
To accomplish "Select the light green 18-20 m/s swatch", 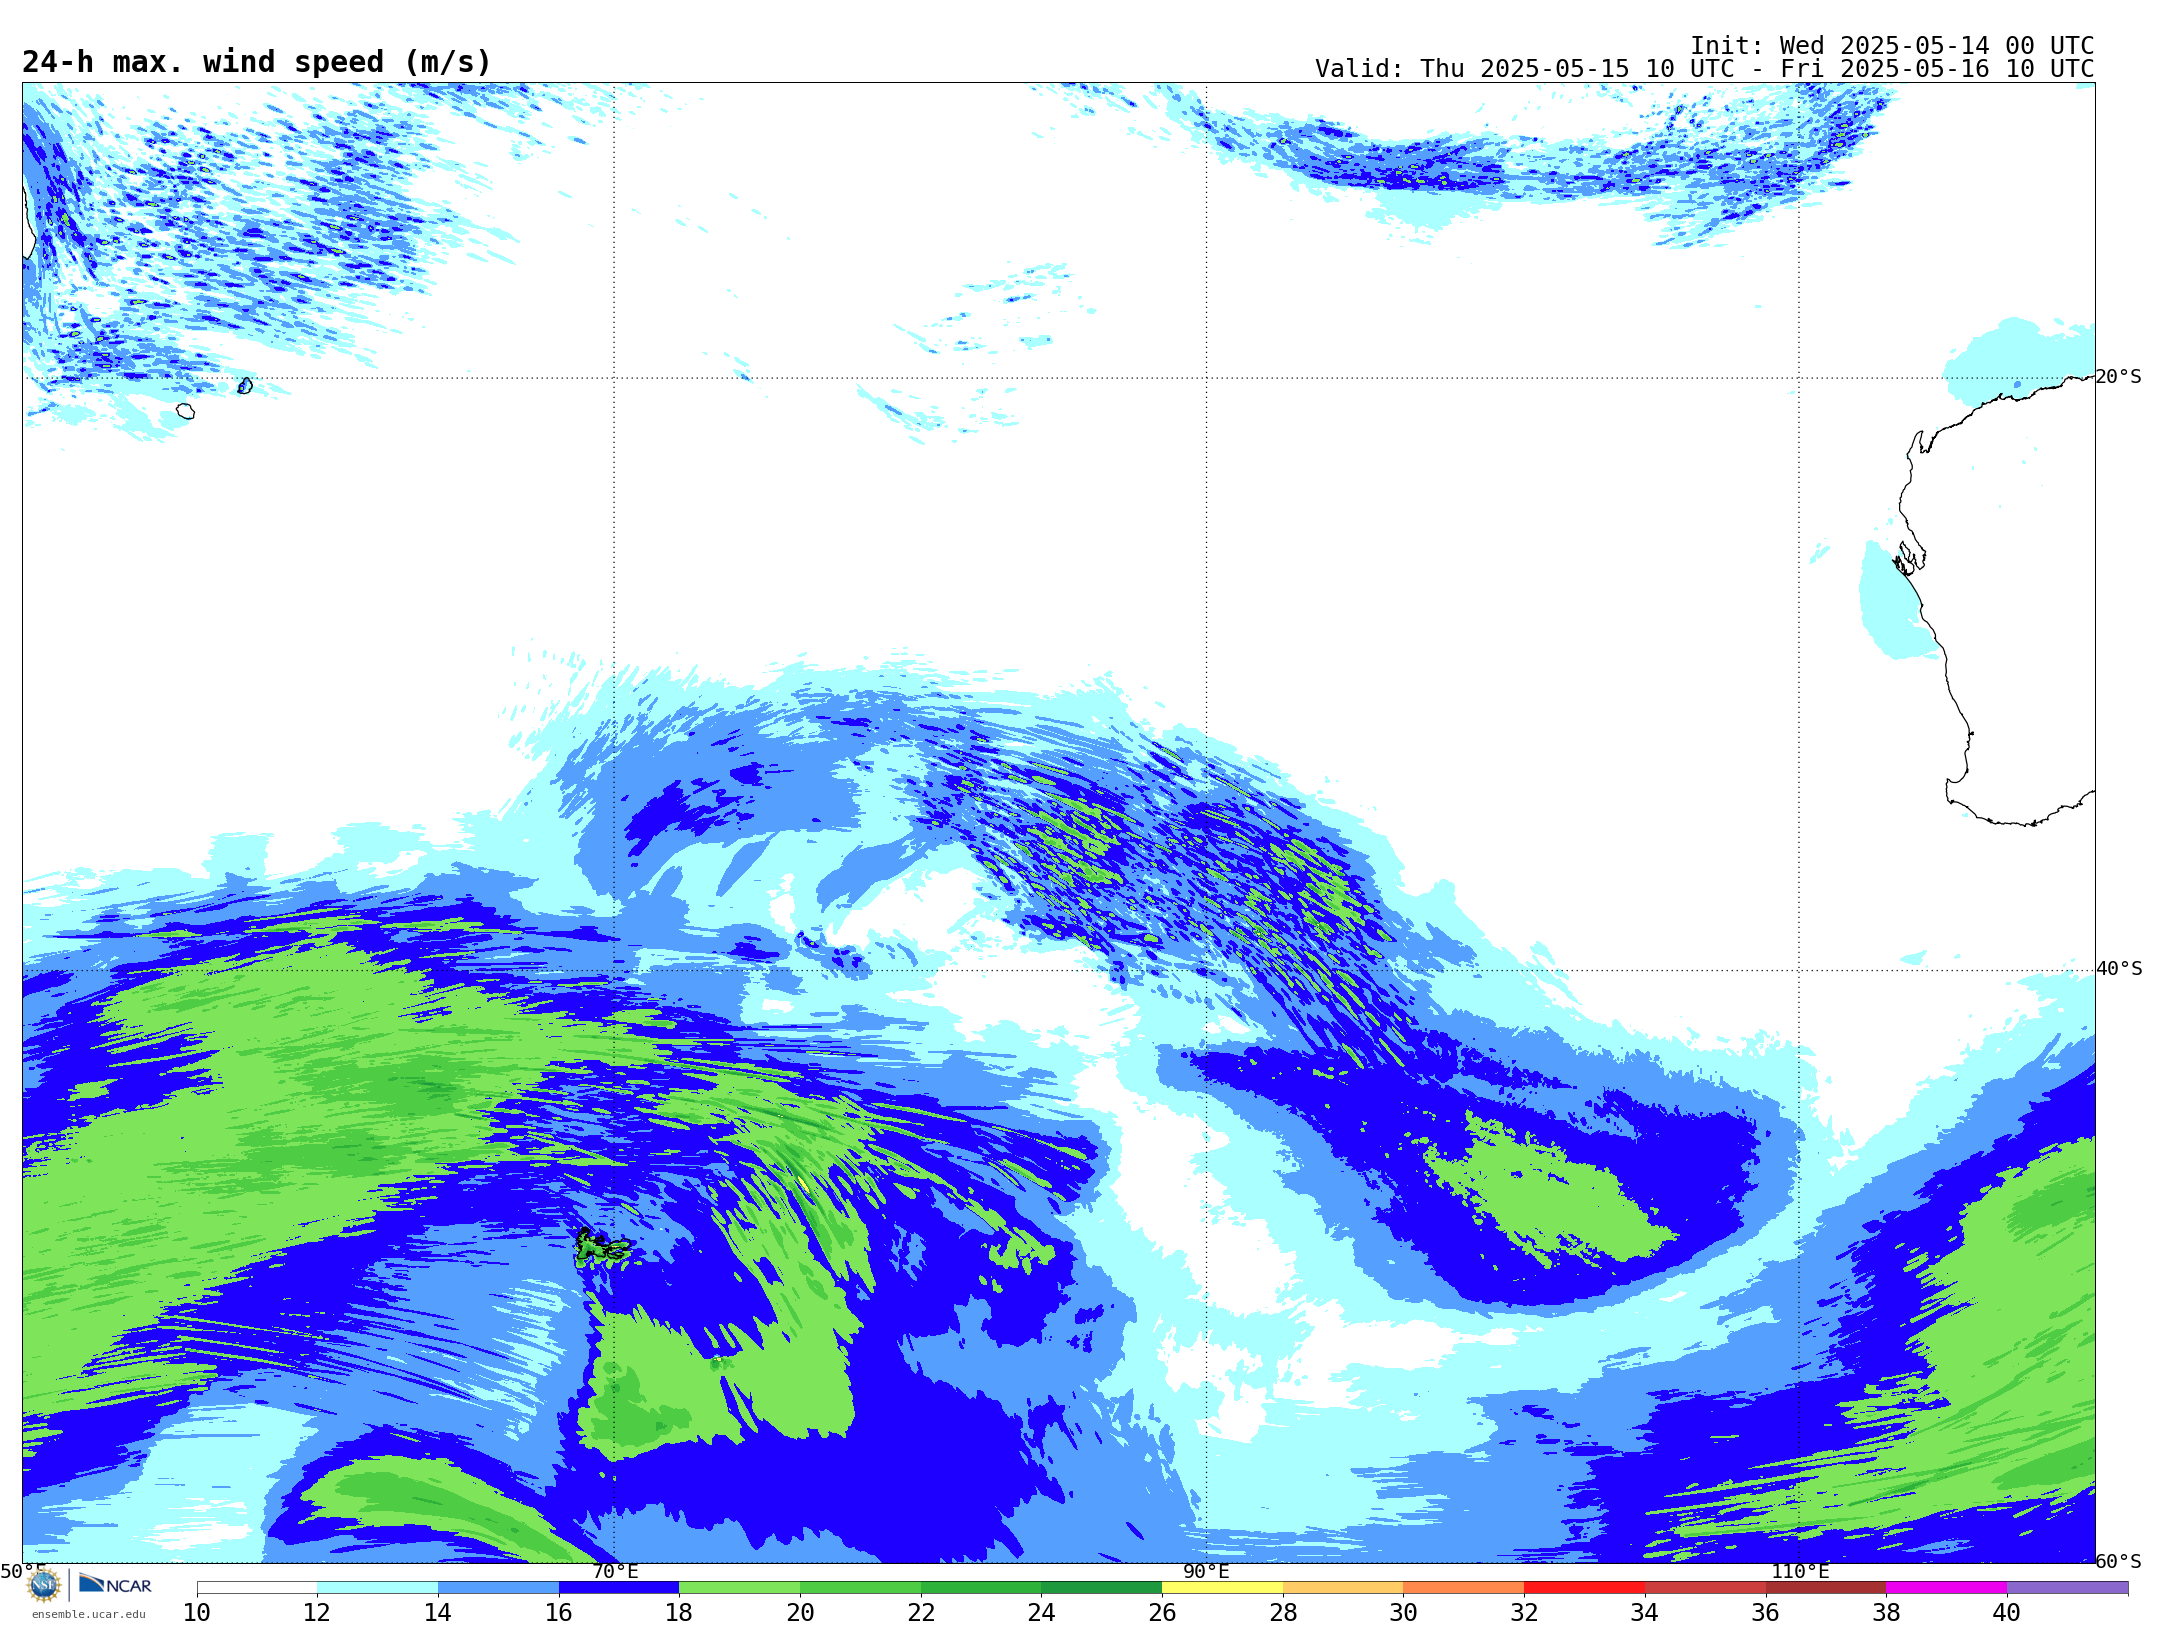I will tap(739, 1588).
